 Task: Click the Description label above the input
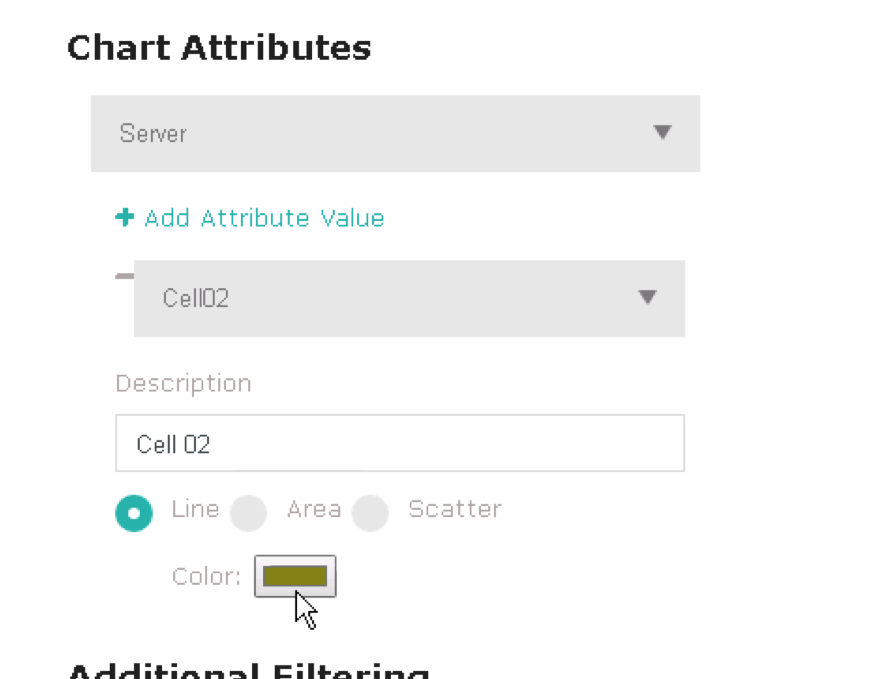183,384
